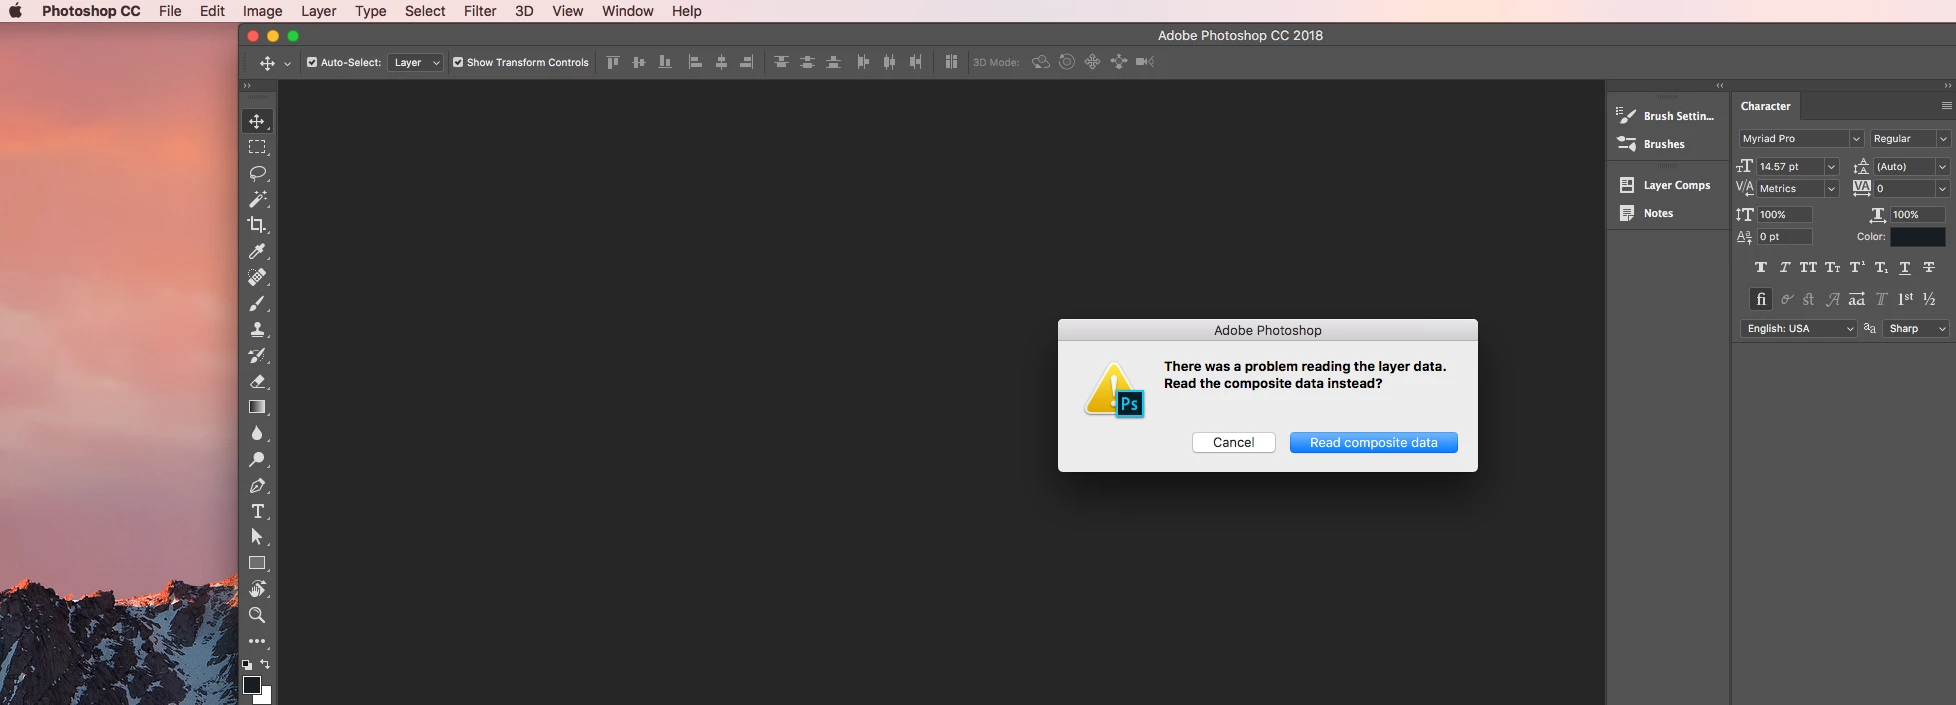Open the Myriad Pro font family dropdown
Viewport: 1956px width, 705px height.
pos(1856,138)
